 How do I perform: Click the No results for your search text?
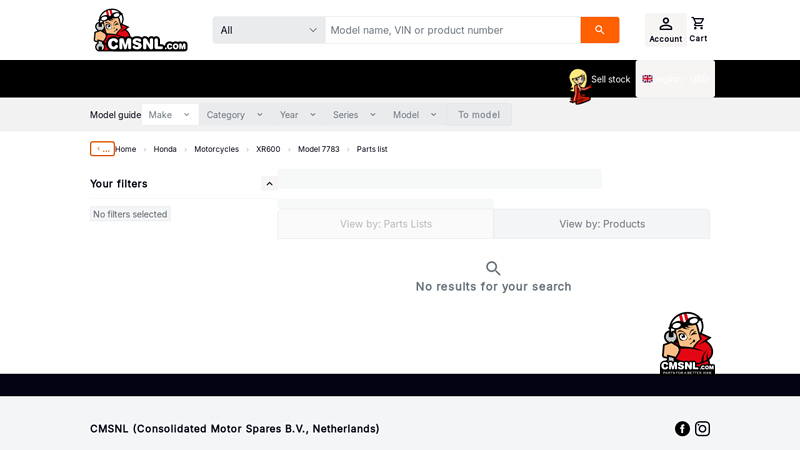click(x=493, y=287)
